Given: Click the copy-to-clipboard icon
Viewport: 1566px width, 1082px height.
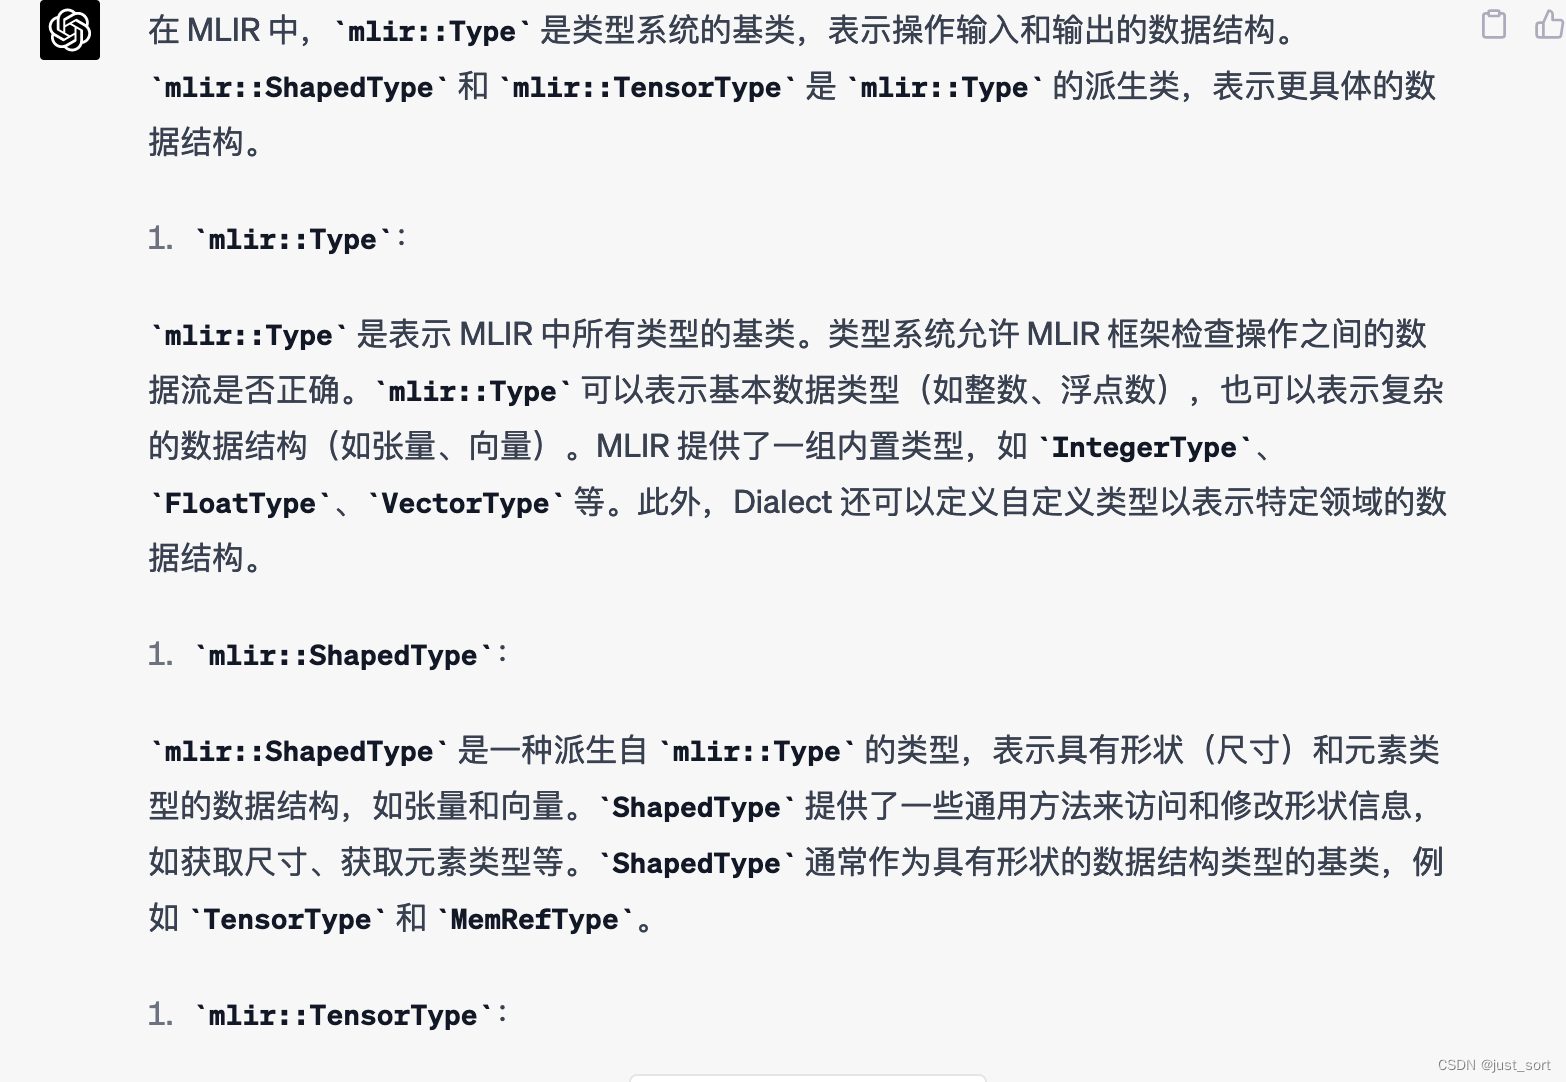Looking at the screenshot, I should point(1494,25).
